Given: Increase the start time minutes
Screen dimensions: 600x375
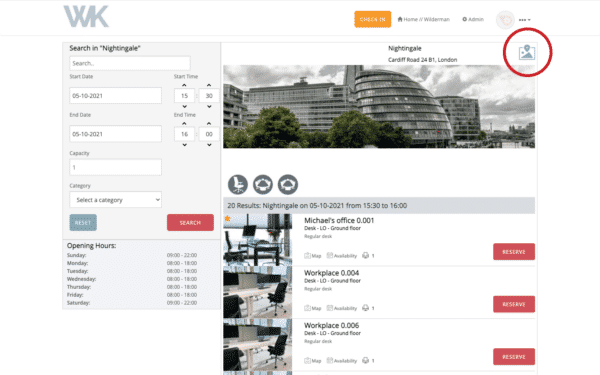Looking at the screenshot, I should coord(209,85).
